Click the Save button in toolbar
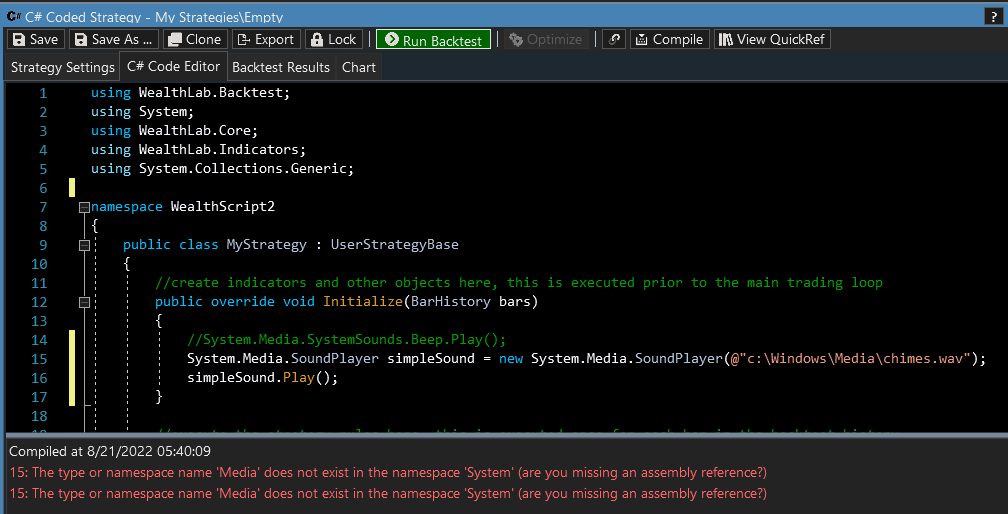Viewport: 1008px width, 514px height. point(35,39)
